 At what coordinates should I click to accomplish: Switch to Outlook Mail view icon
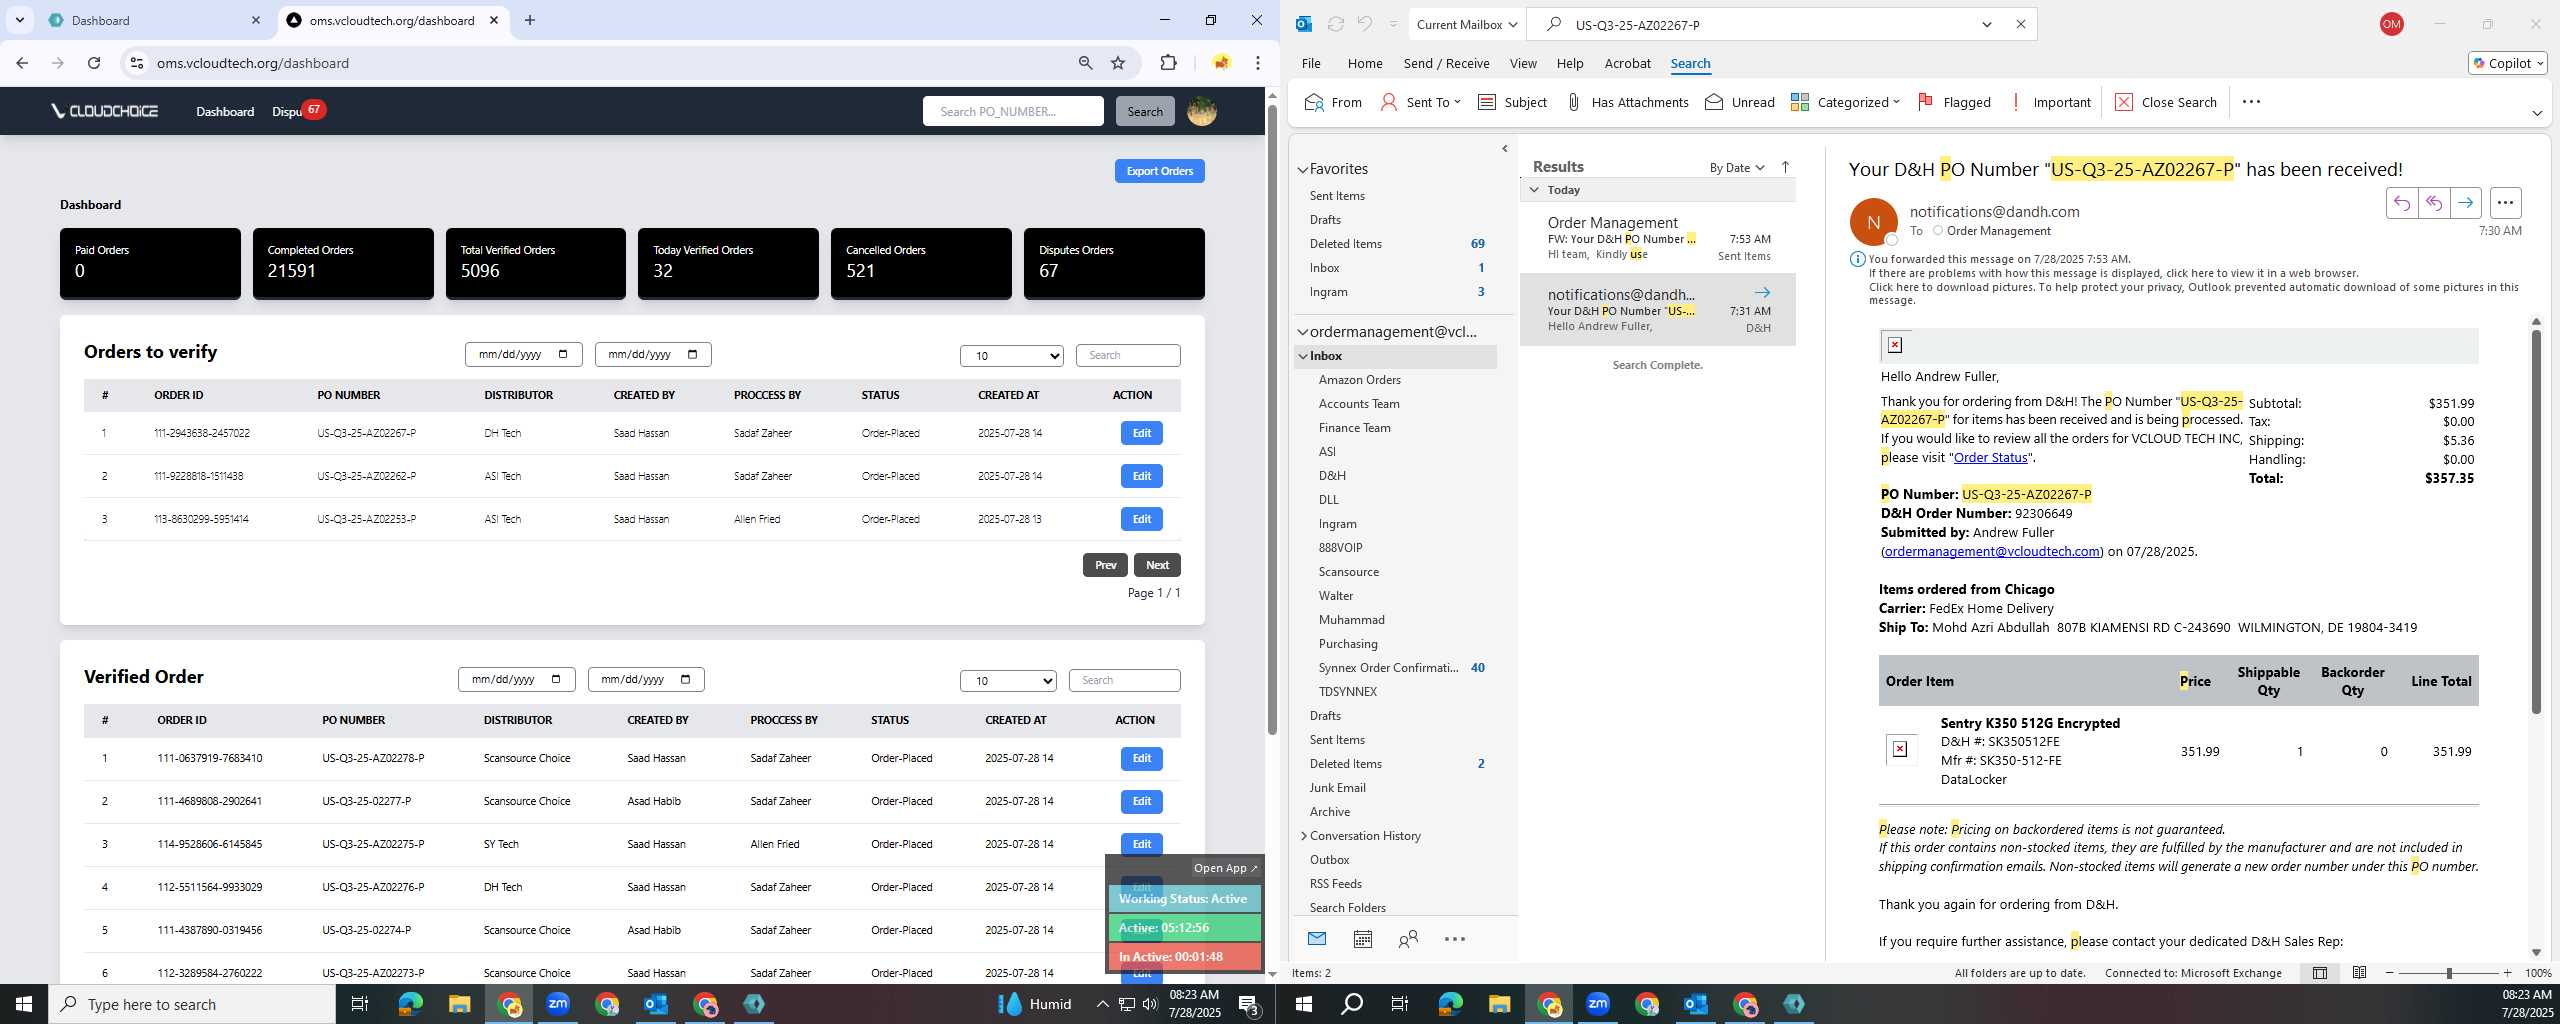1317,939
